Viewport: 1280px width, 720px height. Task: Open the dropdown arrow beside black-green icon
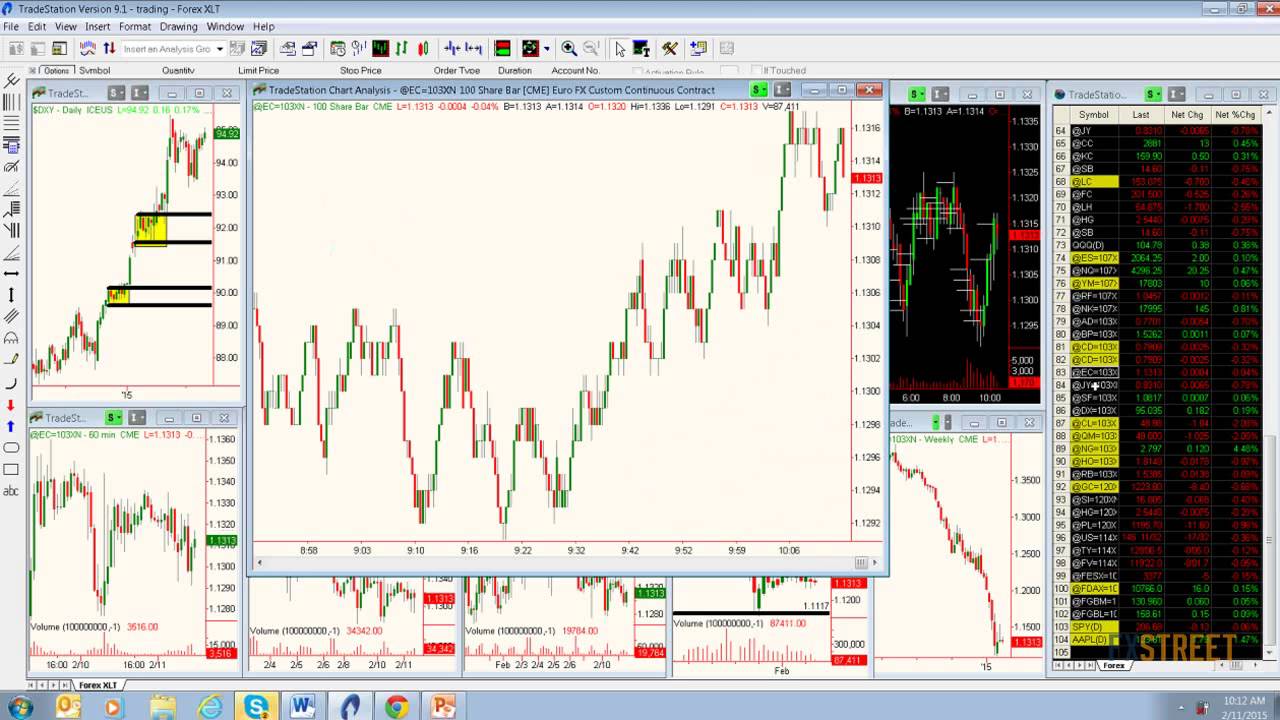(x=546, y=48)
